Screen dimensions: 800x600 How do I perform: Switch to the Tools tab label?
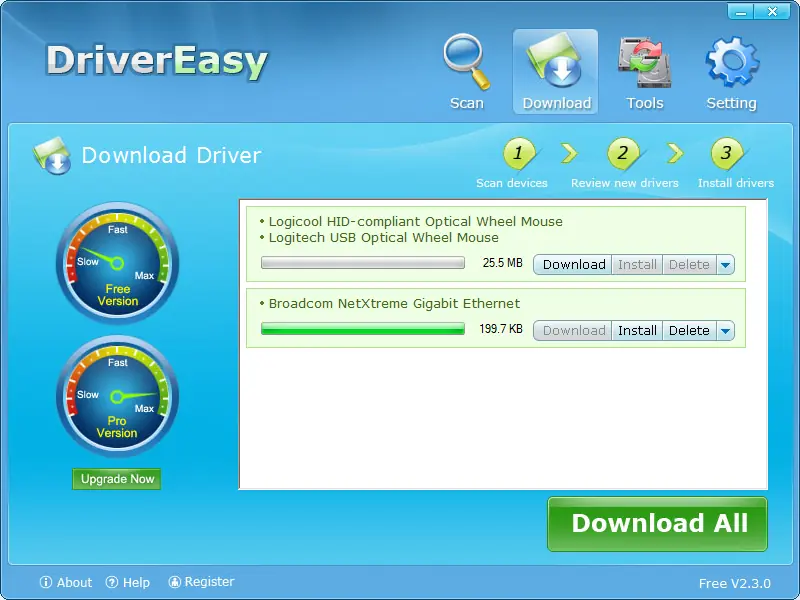point(645,103)
